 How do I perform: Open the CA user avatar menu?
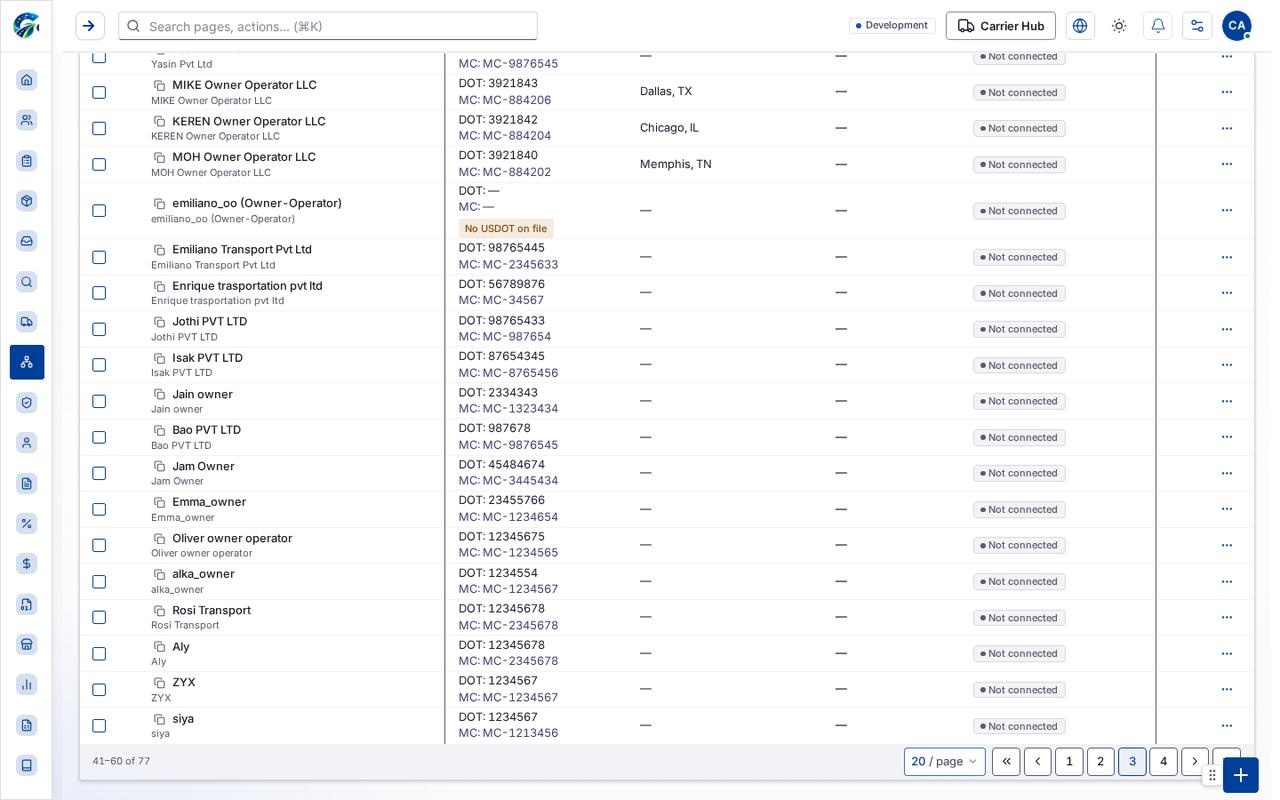coord(1237,26)
